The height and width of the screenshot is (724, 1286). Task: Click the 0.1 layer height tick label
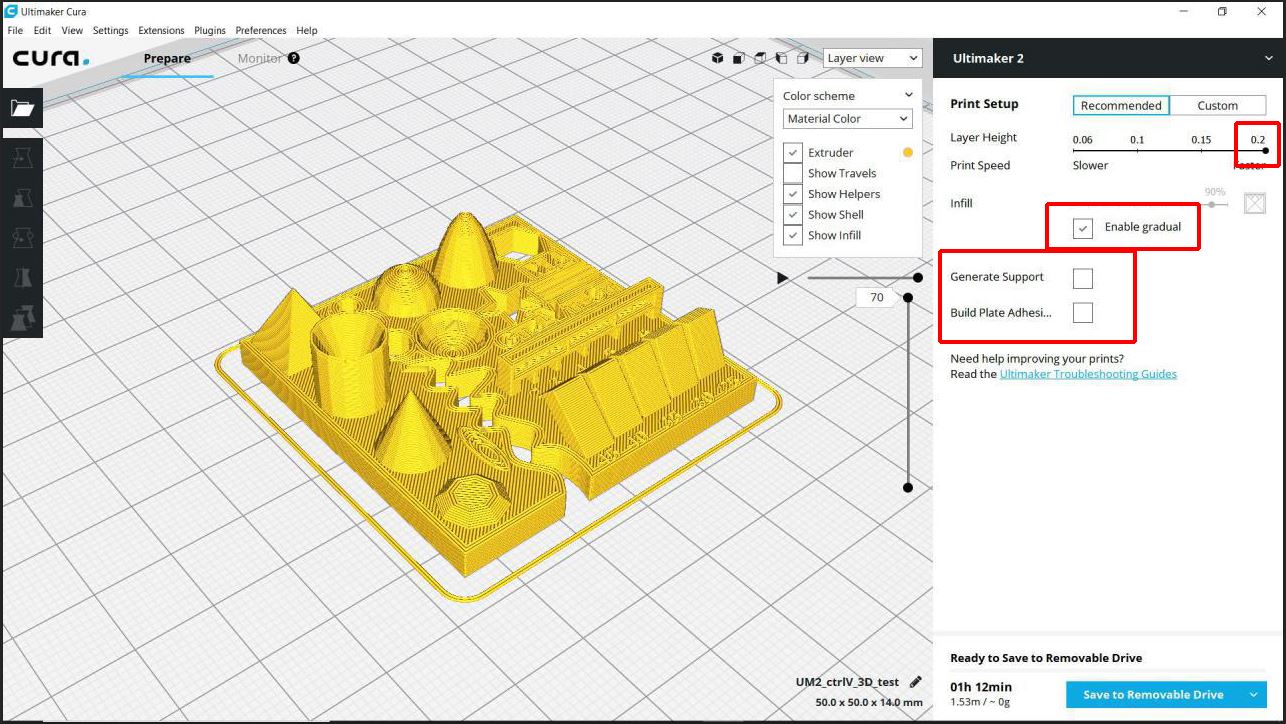pyautogui.click(x=1137, y=140)
